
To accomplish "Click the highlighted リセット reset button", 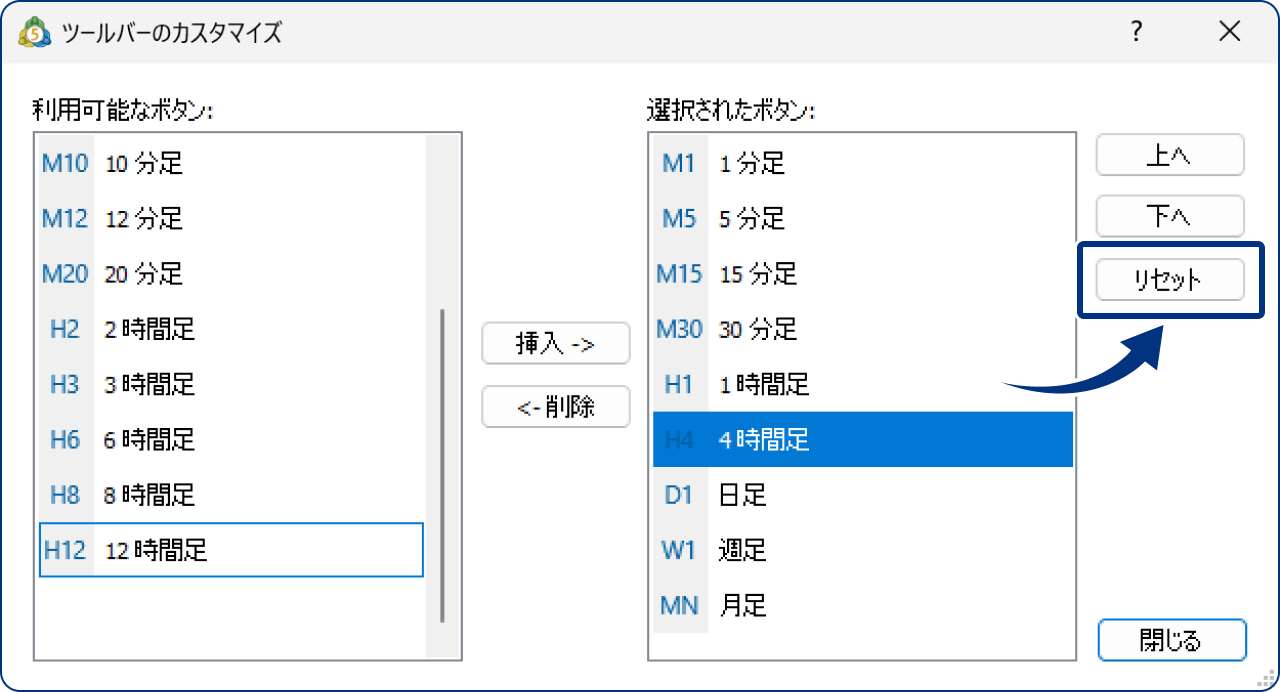I will tap(1169, 280).
